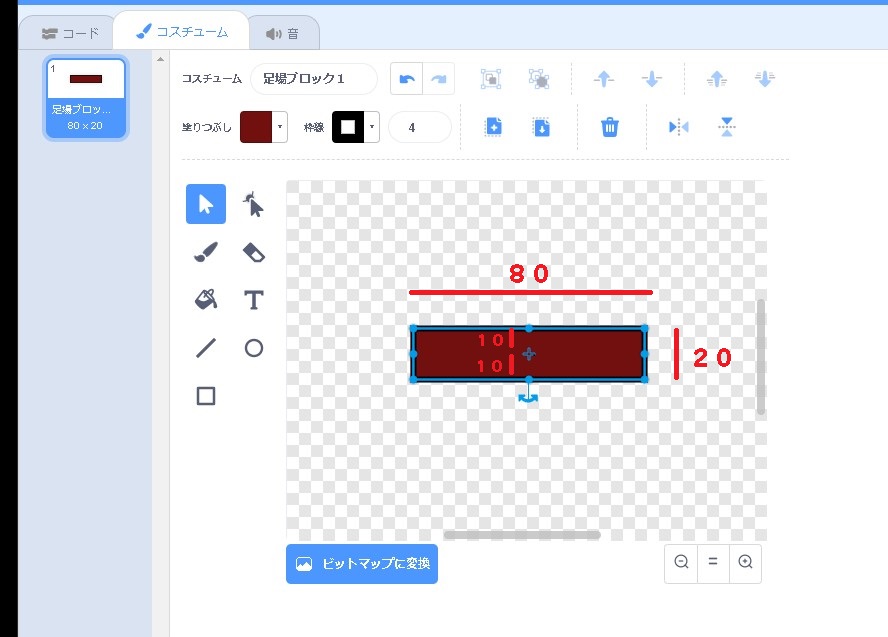Image resolution: width=888 pixels, height=637 pixels.
Task: Open the 音 tab
Action: [283, 33]
